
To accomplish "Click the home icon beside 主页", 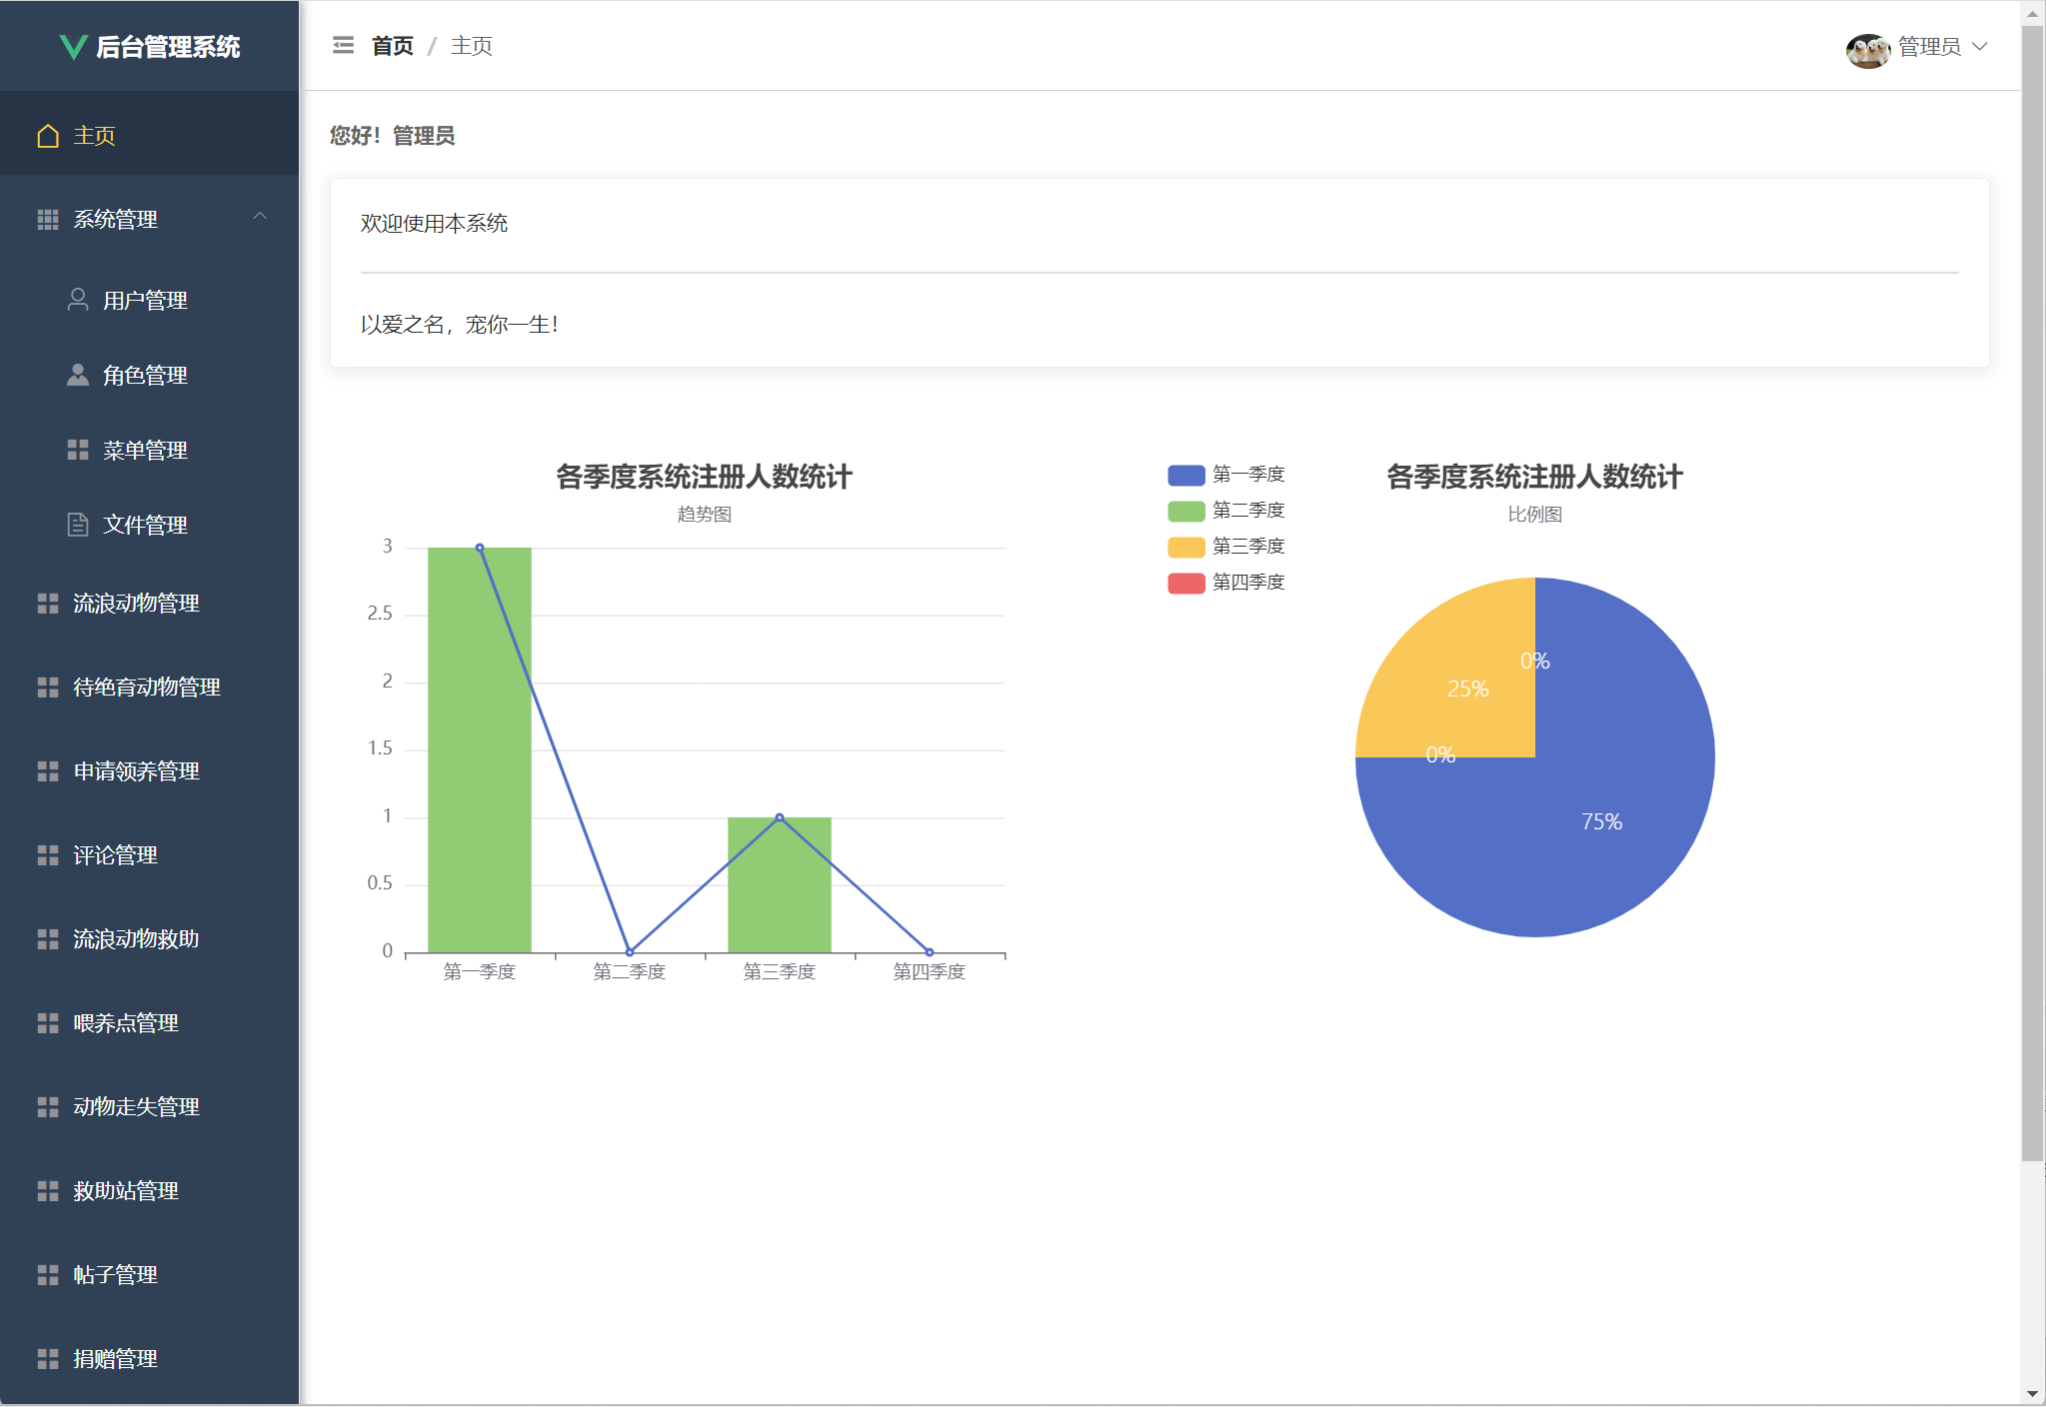I will tap(47, 136).
